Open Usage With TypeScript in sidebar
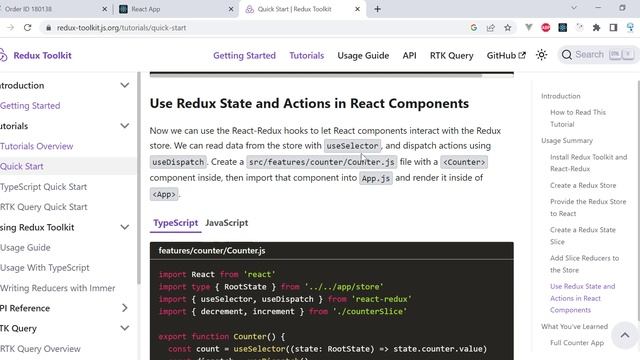Viewport: 640px width, 360px height. 45,268
